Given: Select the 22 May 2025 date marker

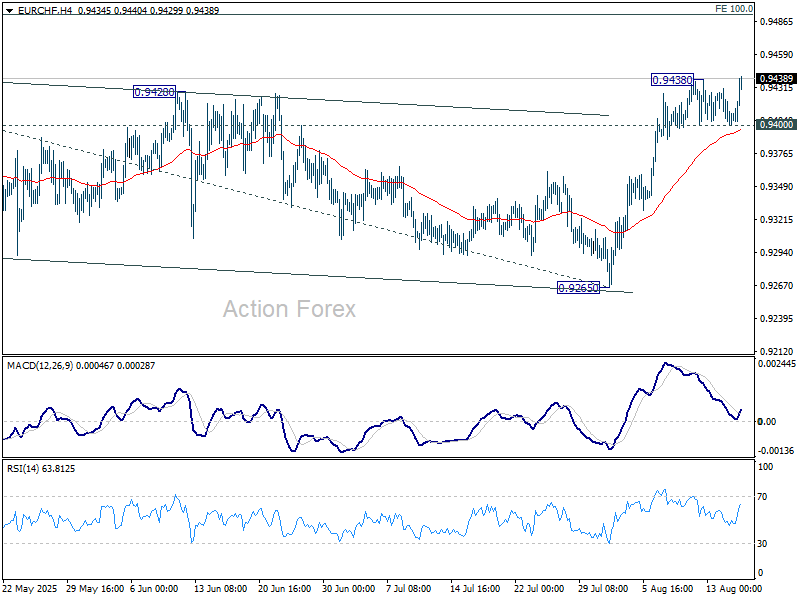Looking at the screenshot, I should [x=30, y=588].
